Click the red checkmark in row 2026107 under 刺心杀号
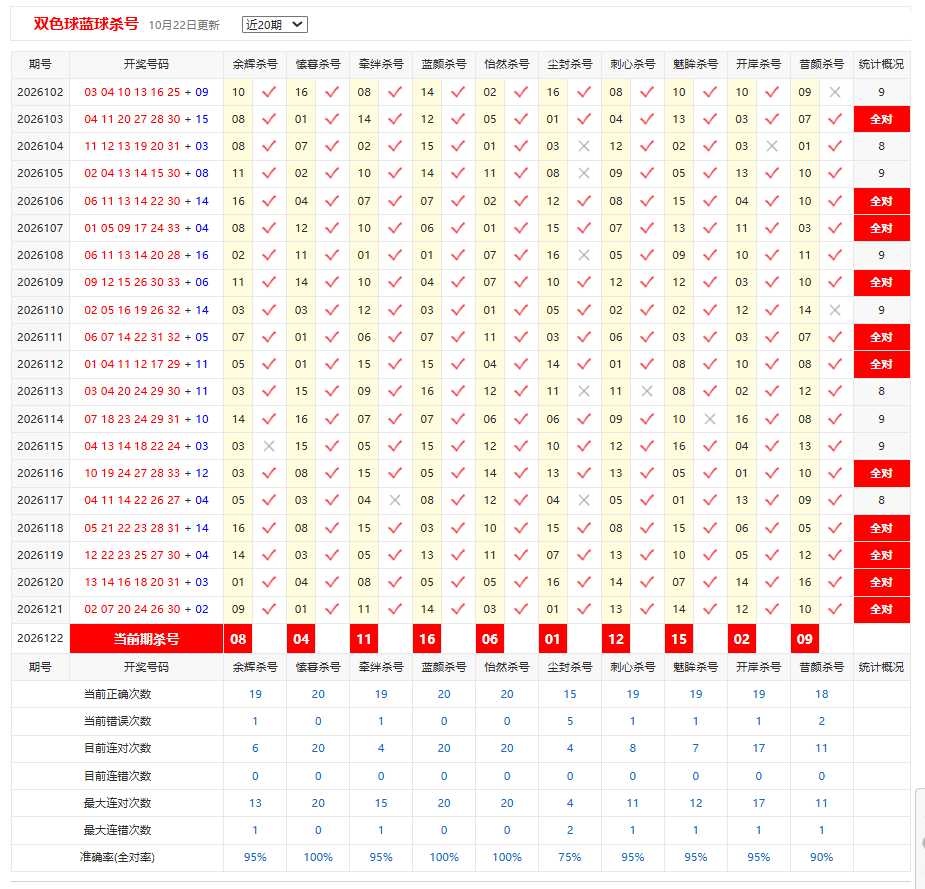 click(x=647, y=228)
